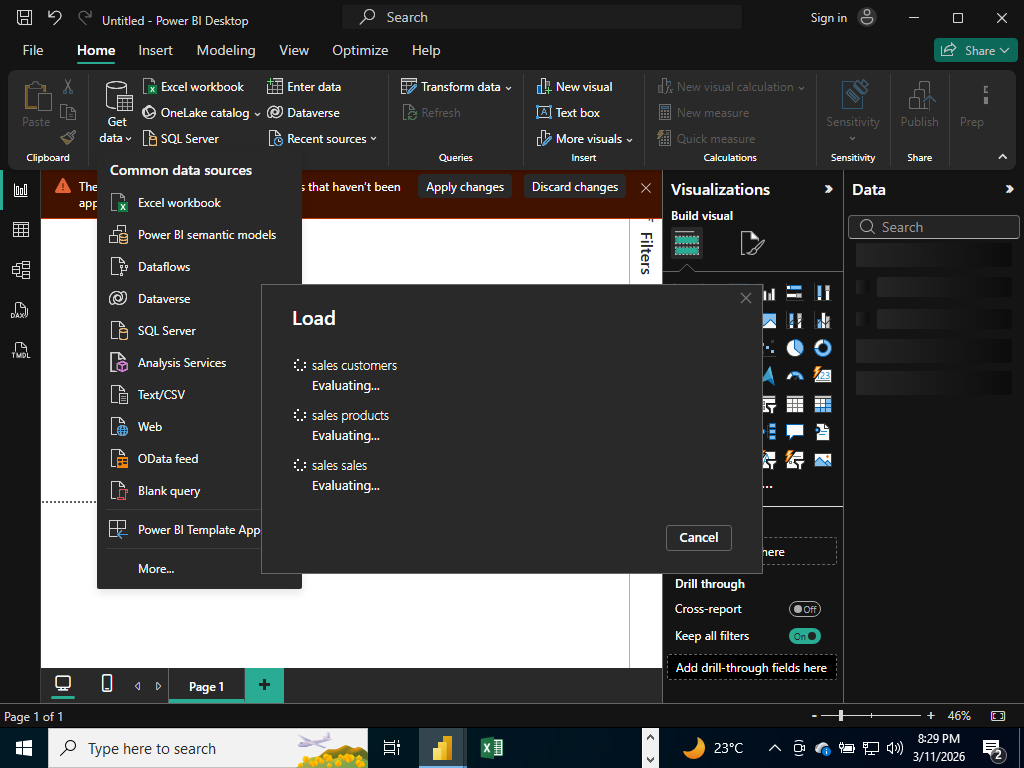Open DAX query view in sidebar
The image size is (1024, 768).
coord(20,310)
